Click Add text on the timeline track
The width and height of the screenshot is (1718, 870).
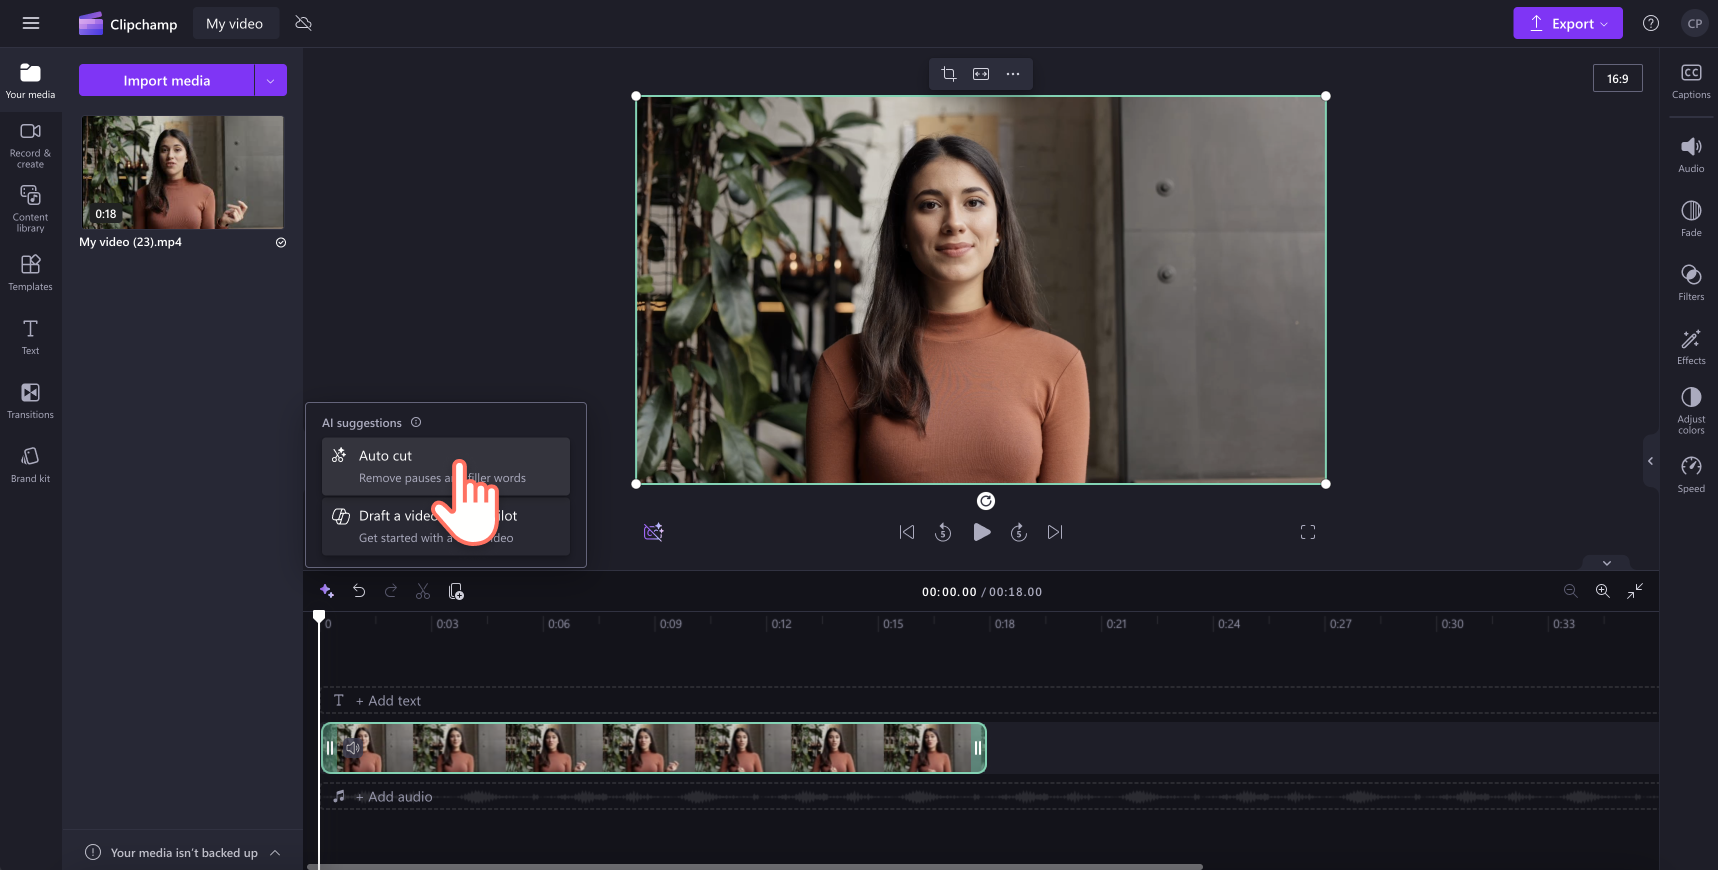coord(388,701)
